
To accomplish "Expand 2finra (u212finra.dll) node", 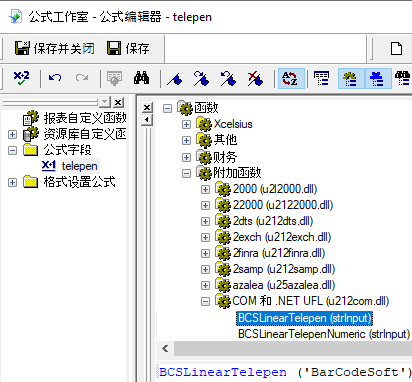I will click(205, 253).
